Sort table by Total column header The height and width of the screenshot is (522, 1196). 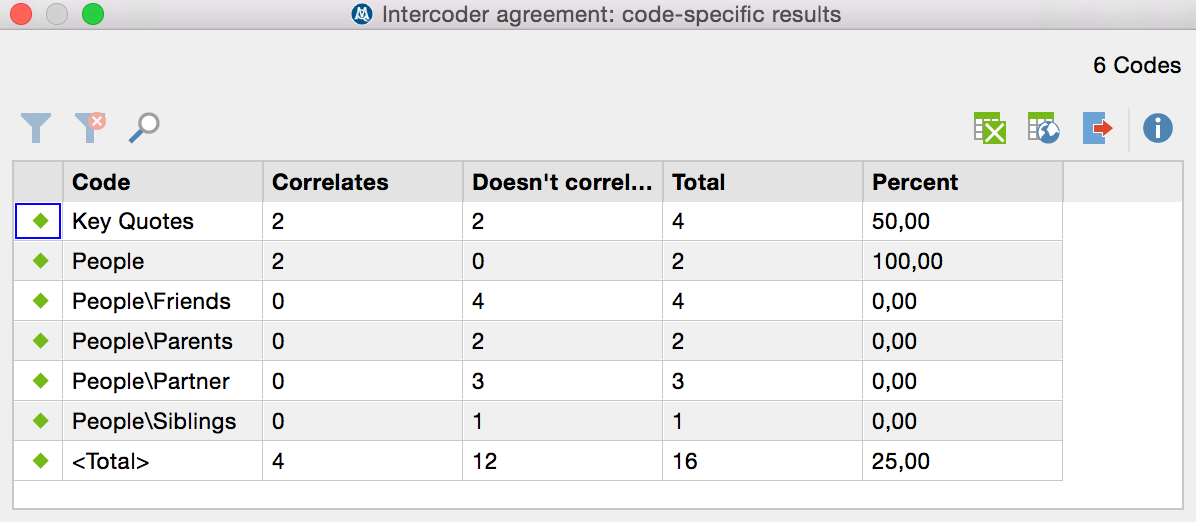pos(762,182)
